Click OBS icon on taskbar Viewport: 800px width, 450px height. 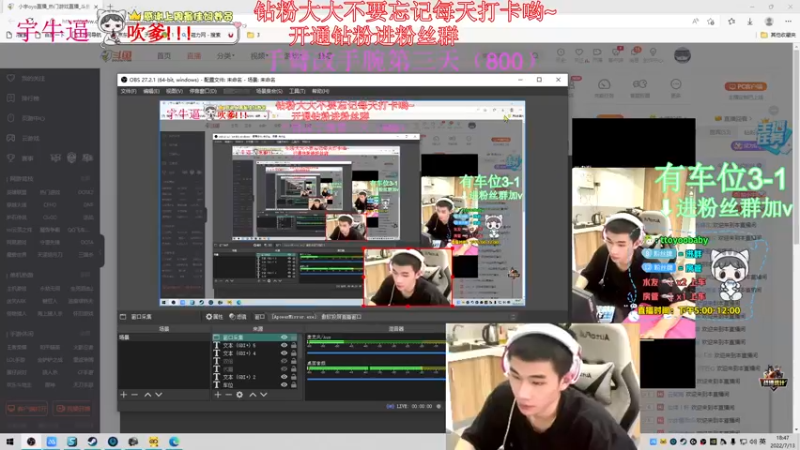click(31, 441)
